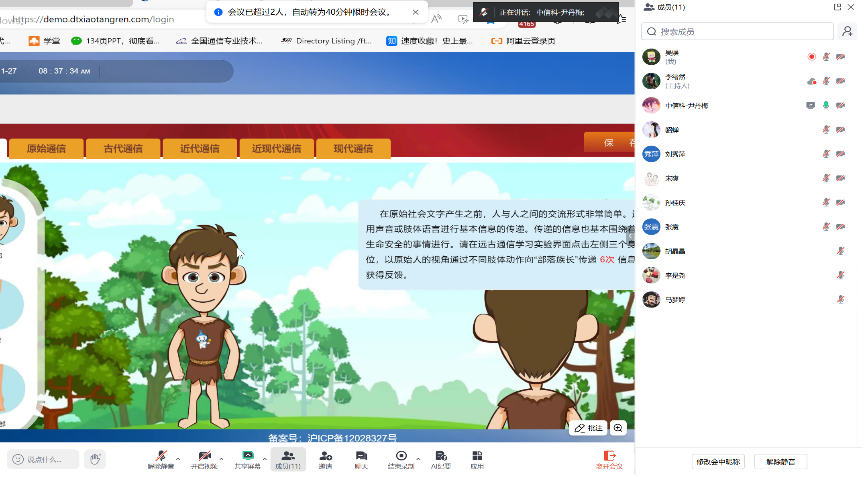Close the members panel

(x=851, y=7)
